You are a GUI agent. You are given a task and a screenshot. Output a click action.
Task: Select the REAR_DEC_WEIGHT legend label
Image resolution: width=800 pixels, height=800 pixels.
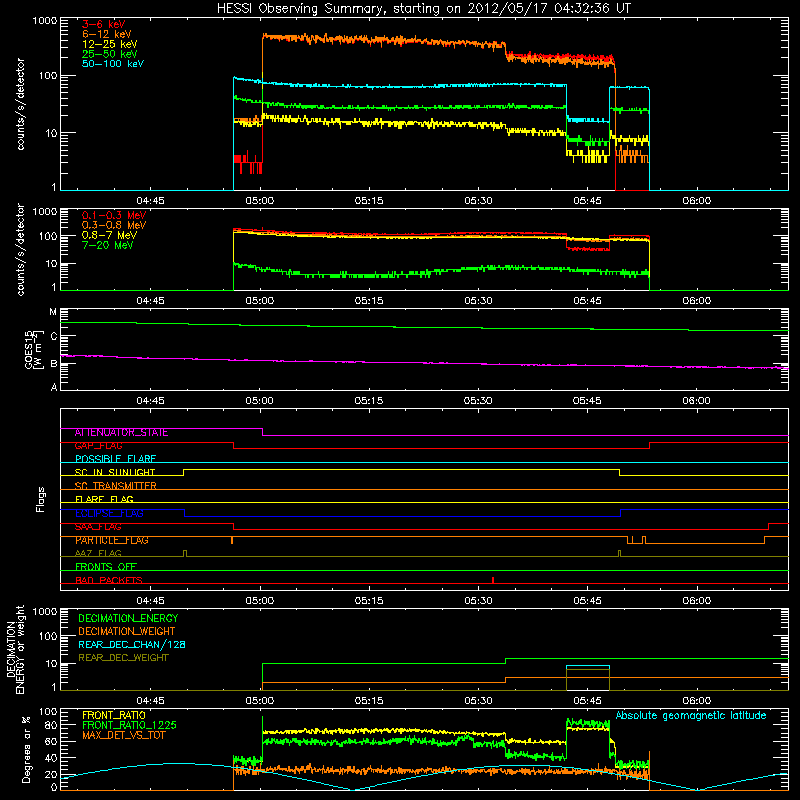point(123,658)
